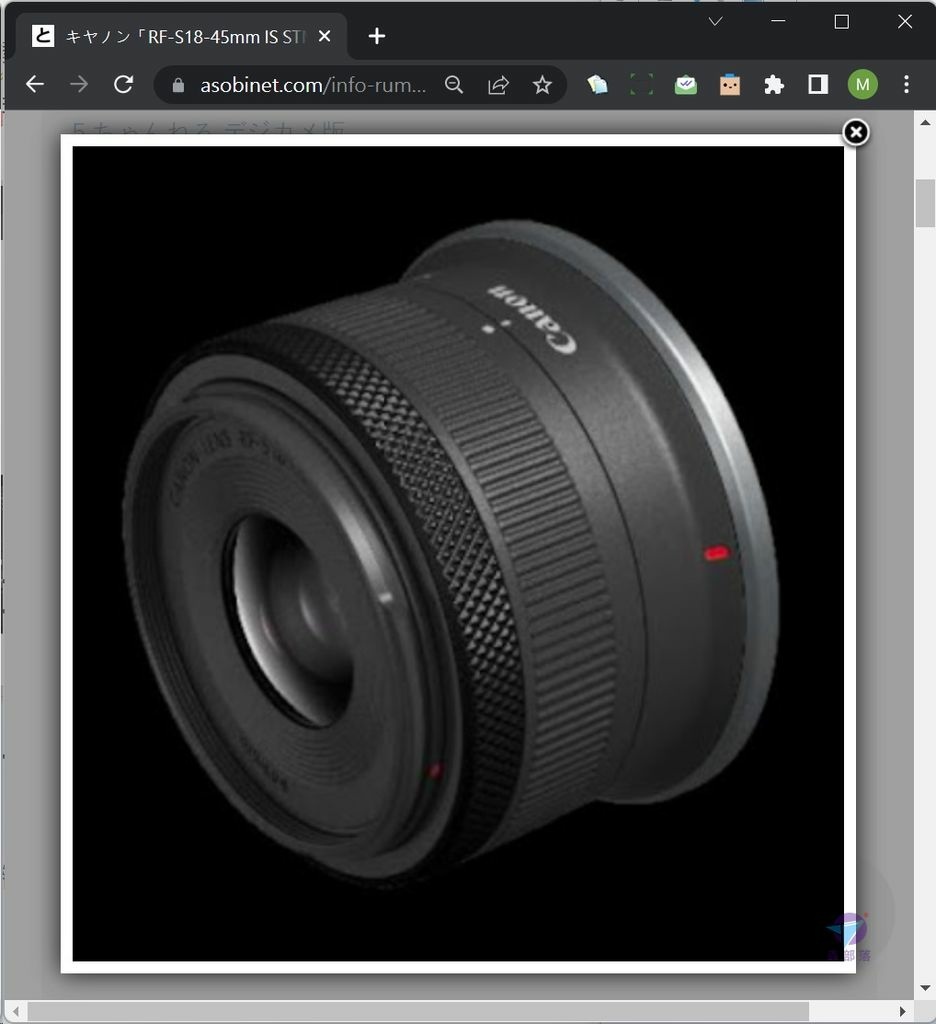Open the green M profile avatar
Screen dimensions: 936x1024
click(862, 84)
